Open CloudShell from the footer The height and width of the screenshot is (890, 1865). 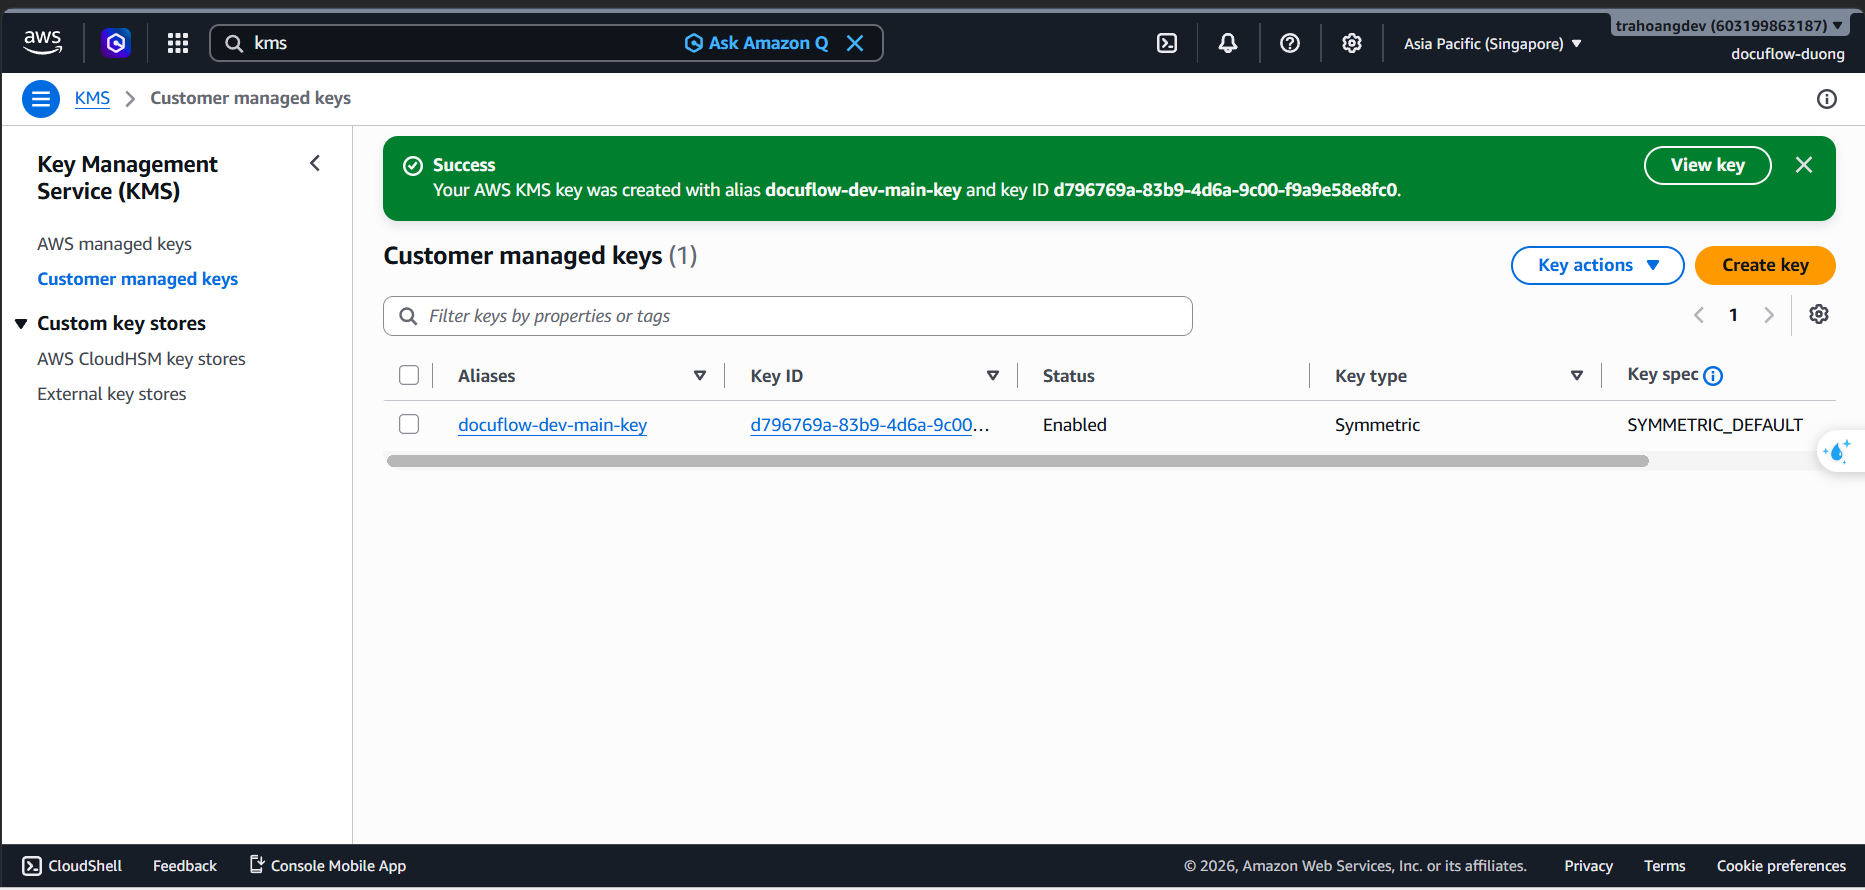point(72,866)
